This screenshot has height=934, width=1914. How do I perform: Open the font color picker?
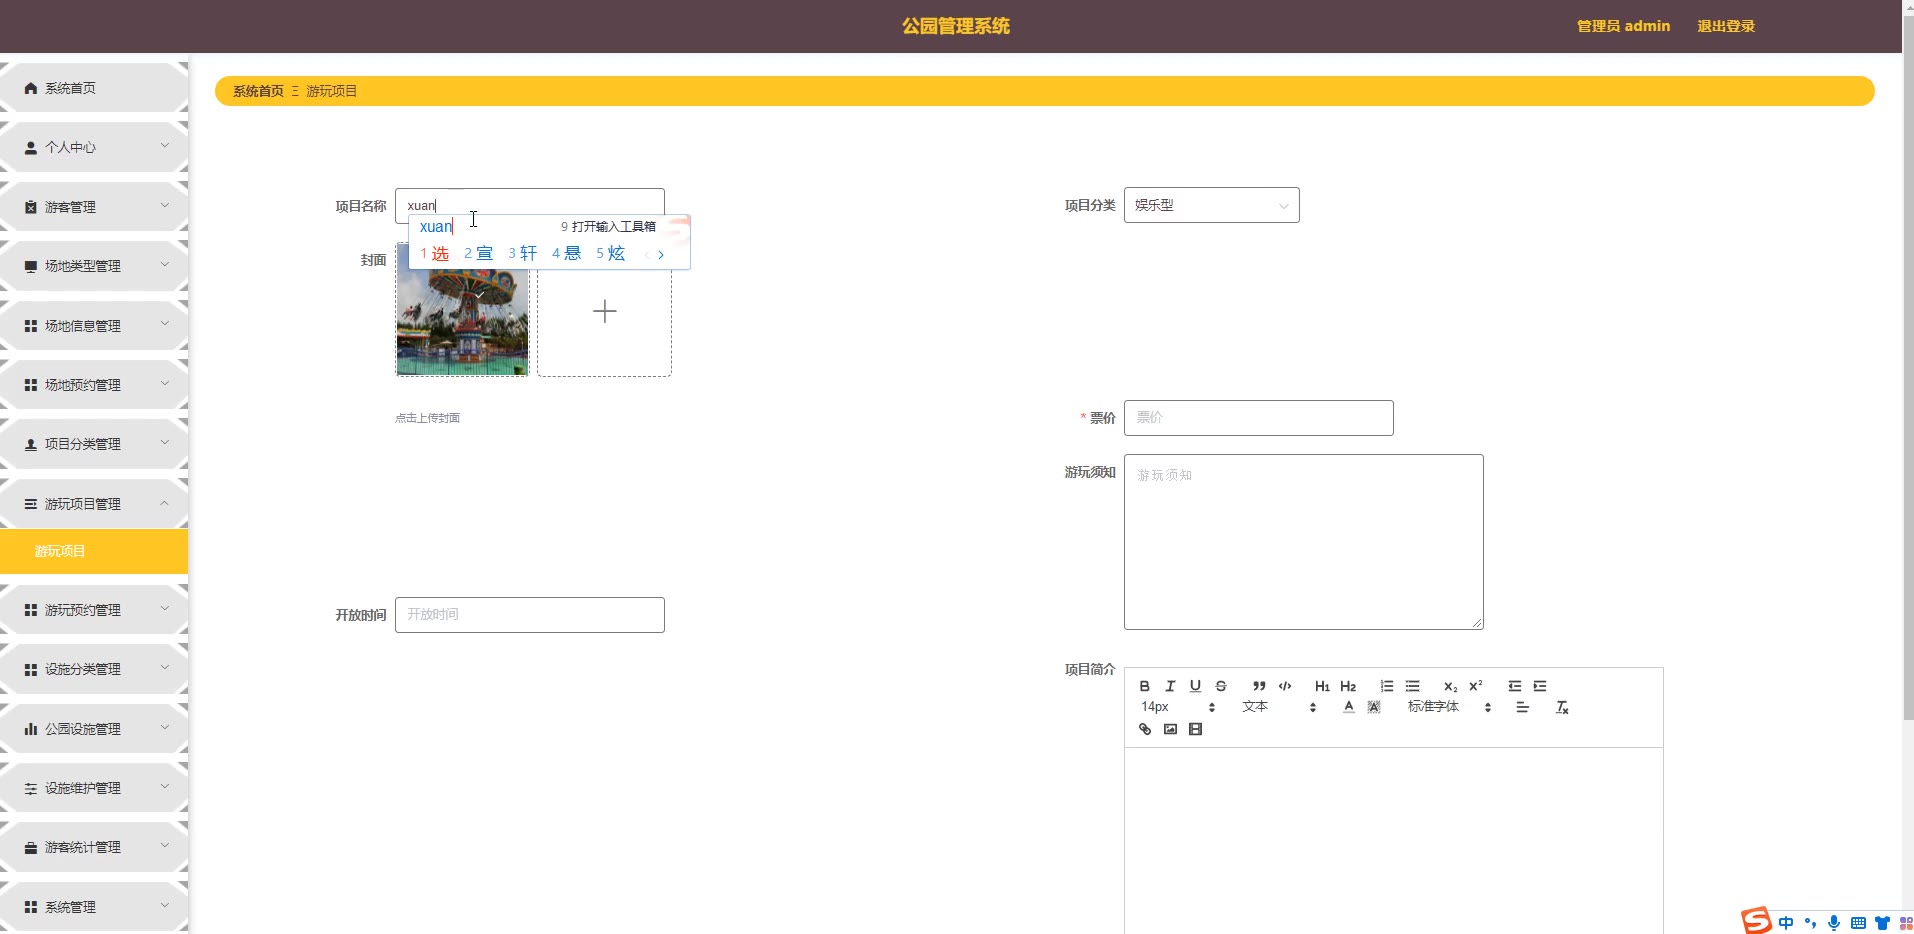tap(1348, 707)
